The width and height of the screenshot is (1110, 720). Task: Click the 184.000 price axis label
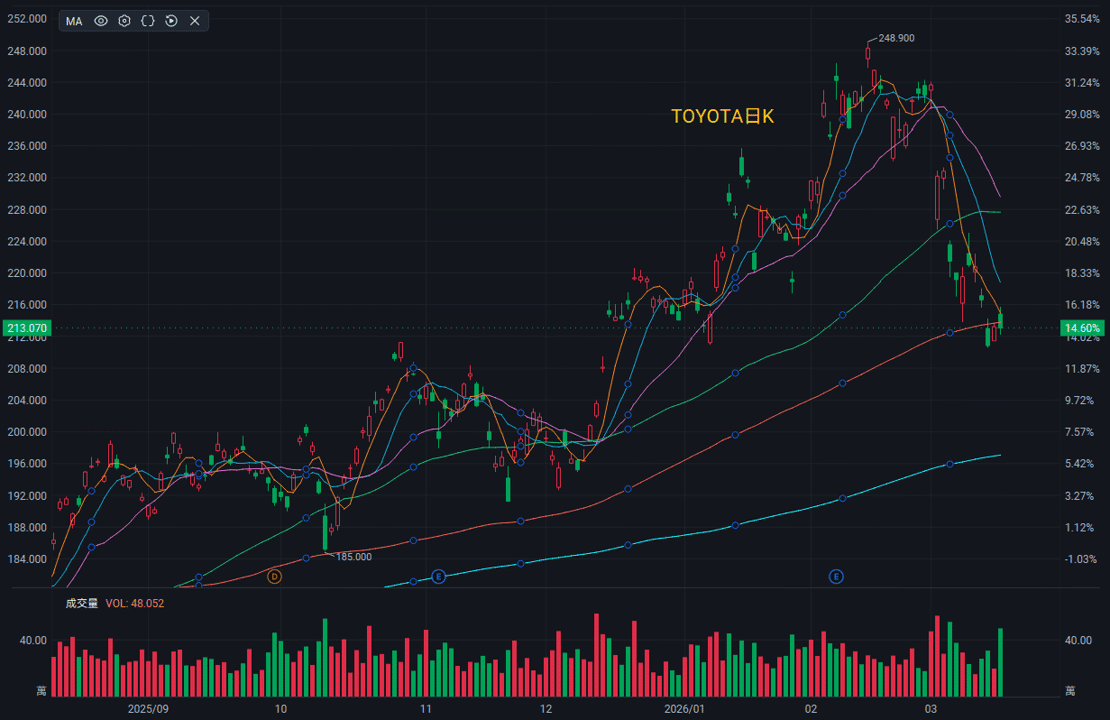pos(27,559)
